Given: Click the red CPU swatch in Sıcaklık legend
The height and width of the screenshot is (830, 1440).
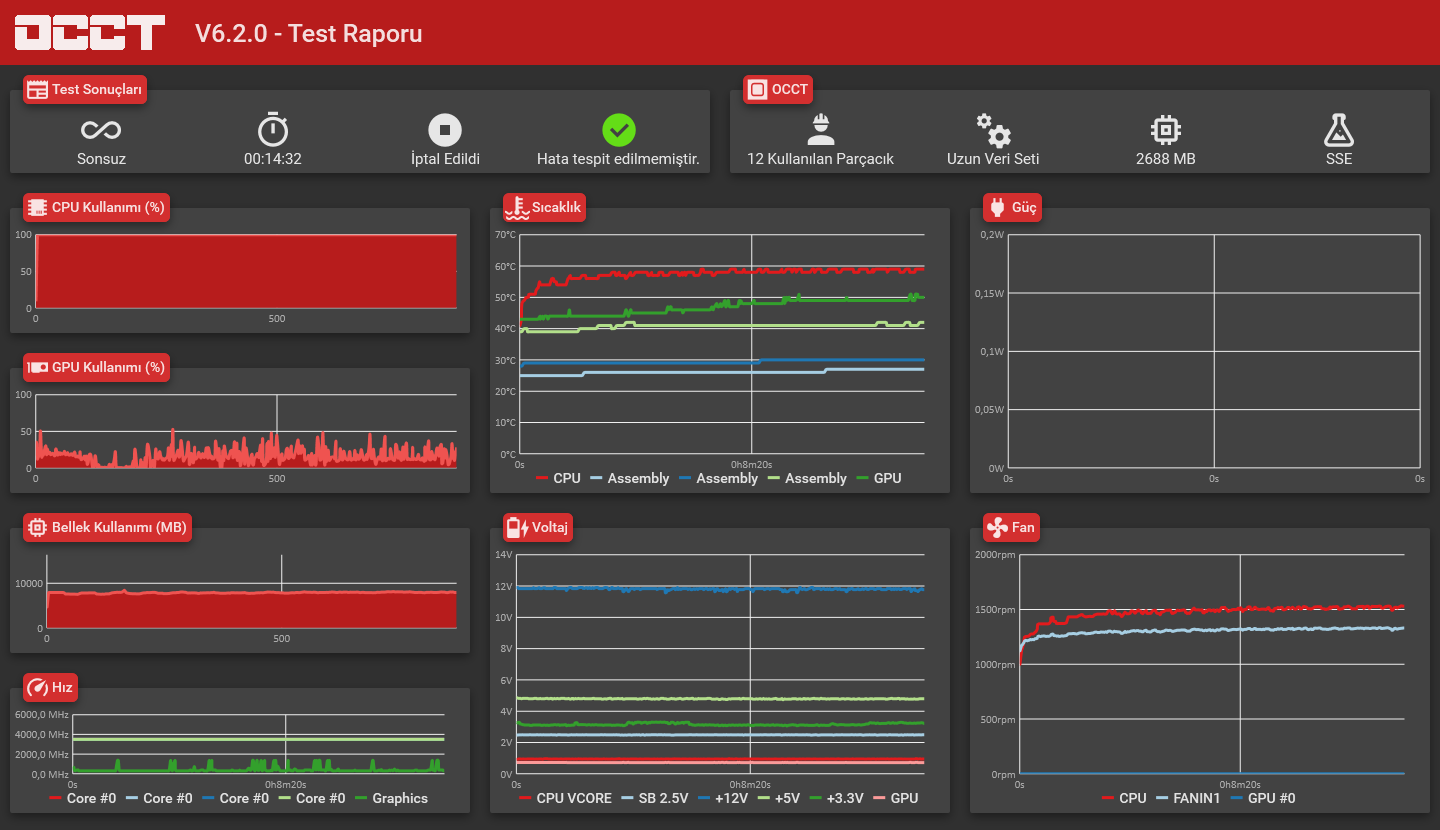Looking at the screenshot, I should click(543, 478).
